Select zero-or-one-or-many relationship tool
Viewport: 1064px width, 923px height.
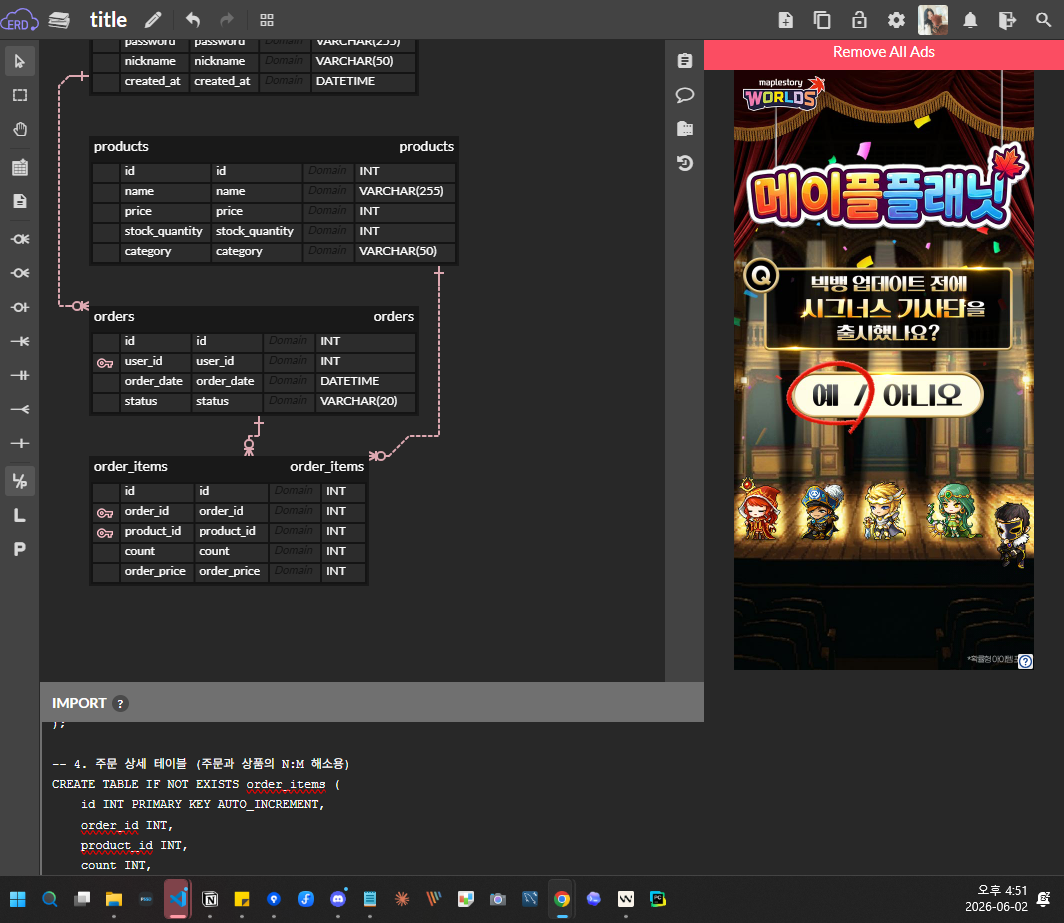[20, 239]
